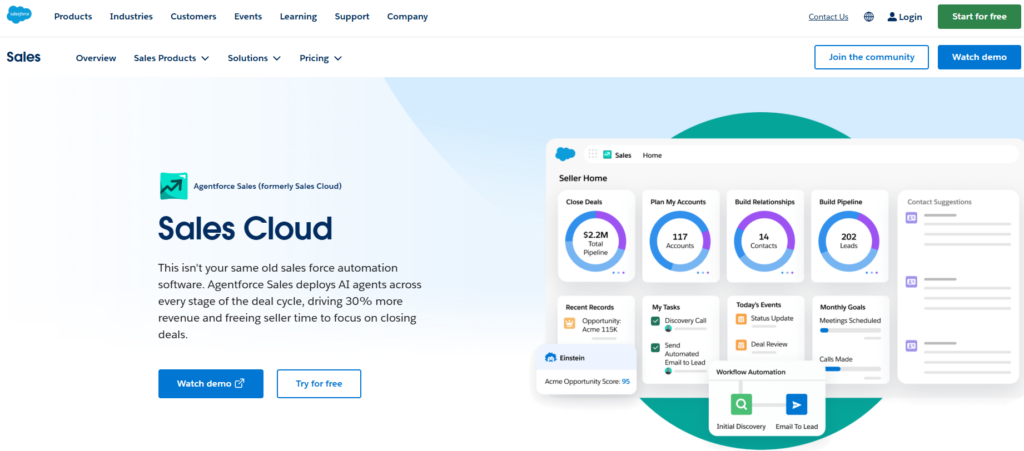Open the Company menu
1024x451 pixels.
click(408, 16)
